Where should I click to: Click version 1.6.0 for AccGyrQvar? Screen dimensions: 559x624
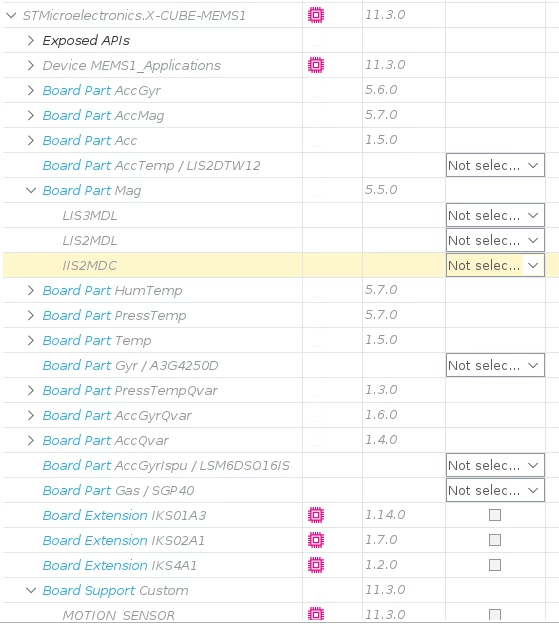(x=381, y=415)
